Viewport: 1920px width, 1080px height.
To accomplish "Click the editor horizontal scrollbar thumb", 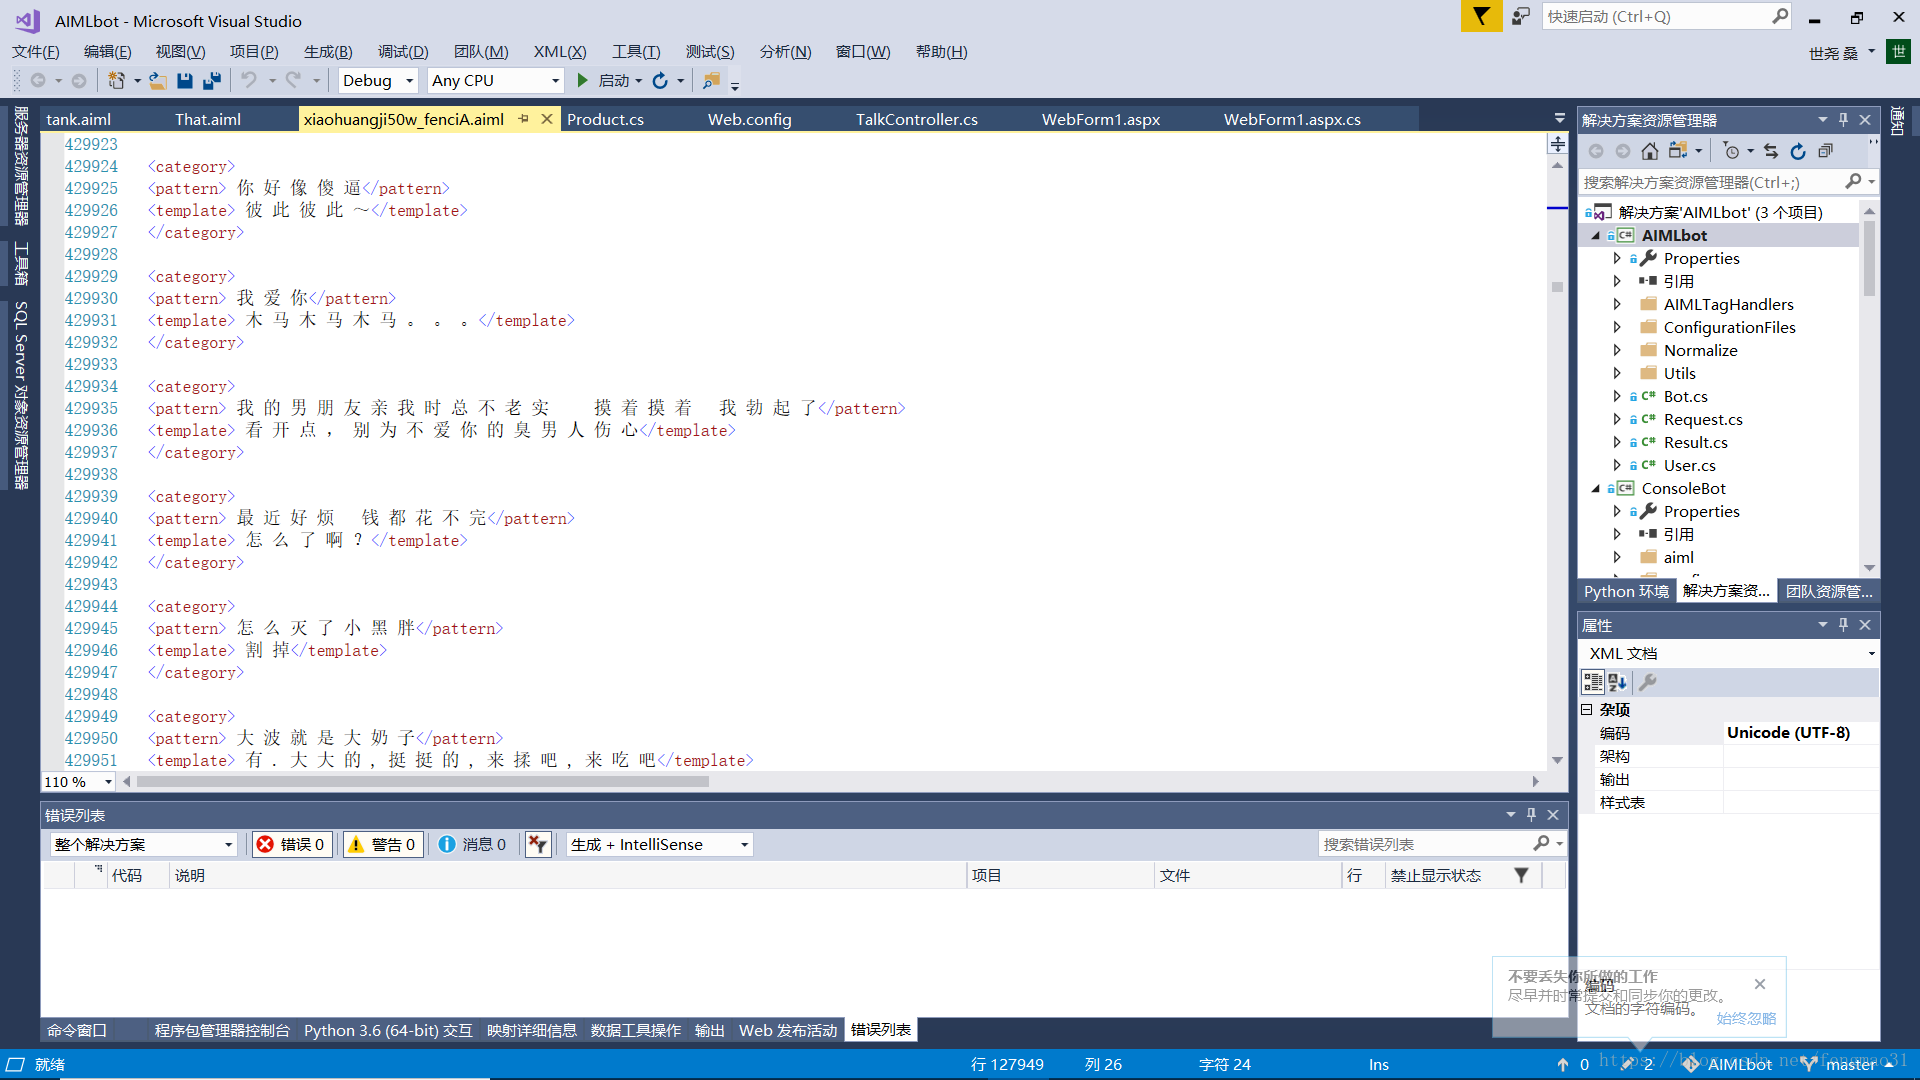I will (x=423, y=782).
